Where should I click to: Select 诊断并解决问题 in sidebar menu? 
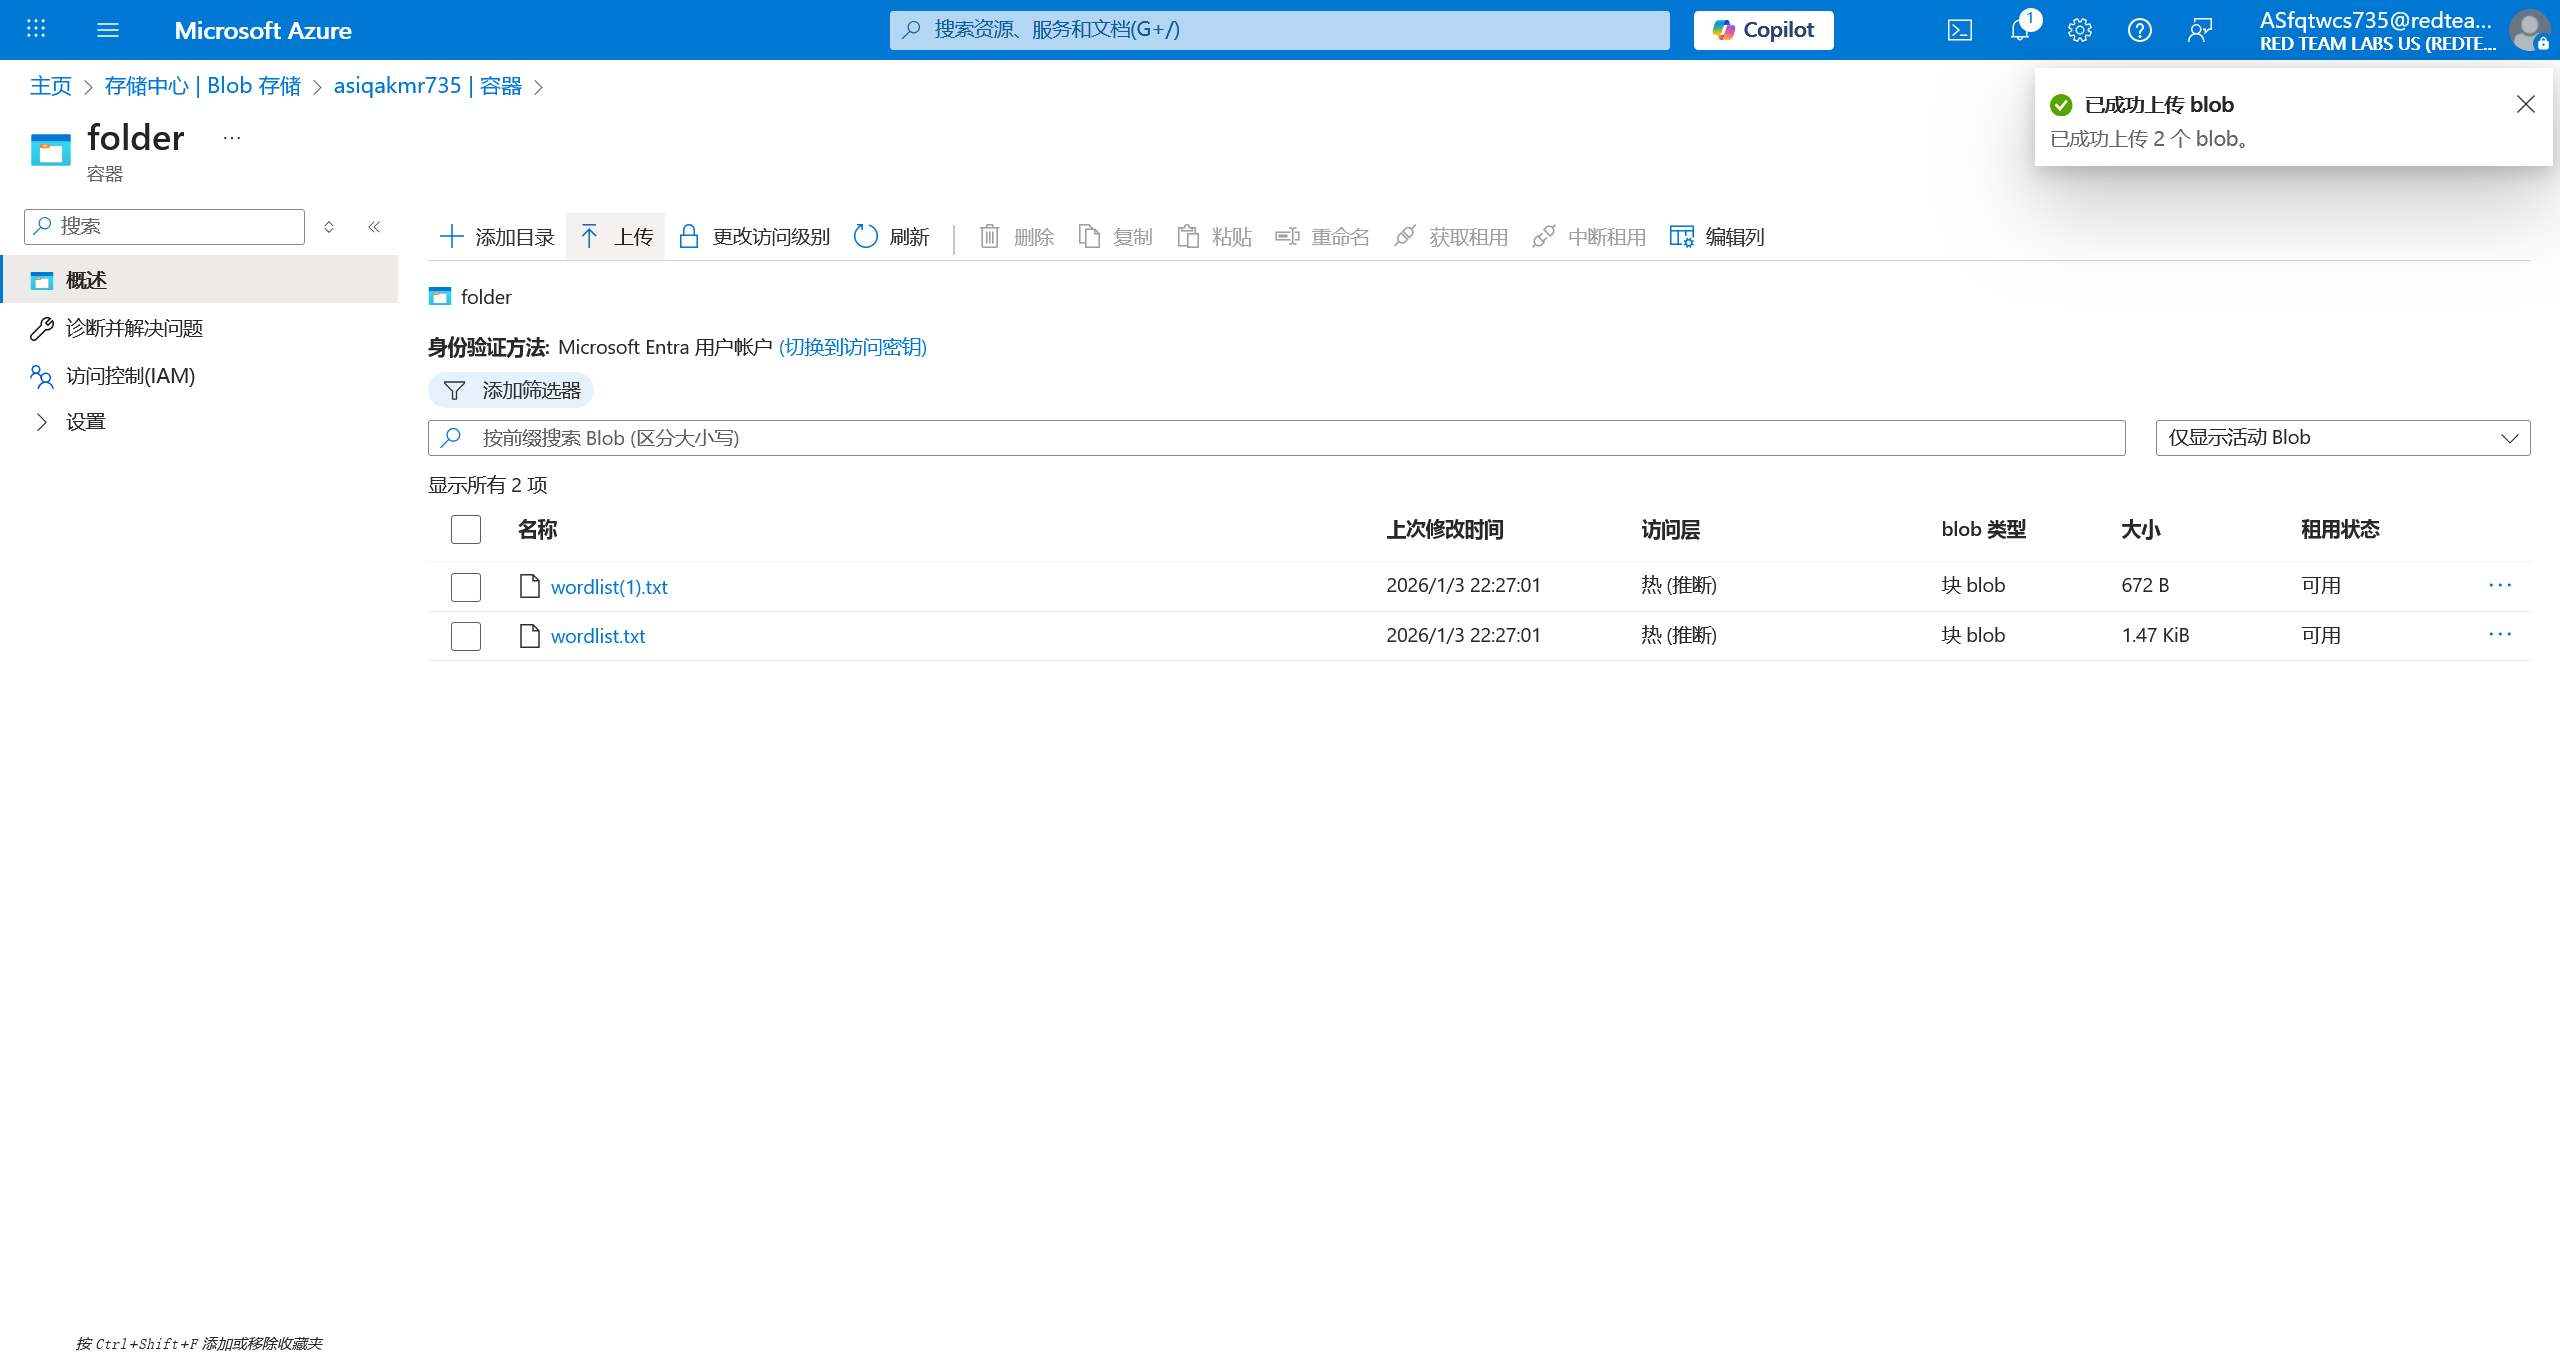(x=134, y=328)
